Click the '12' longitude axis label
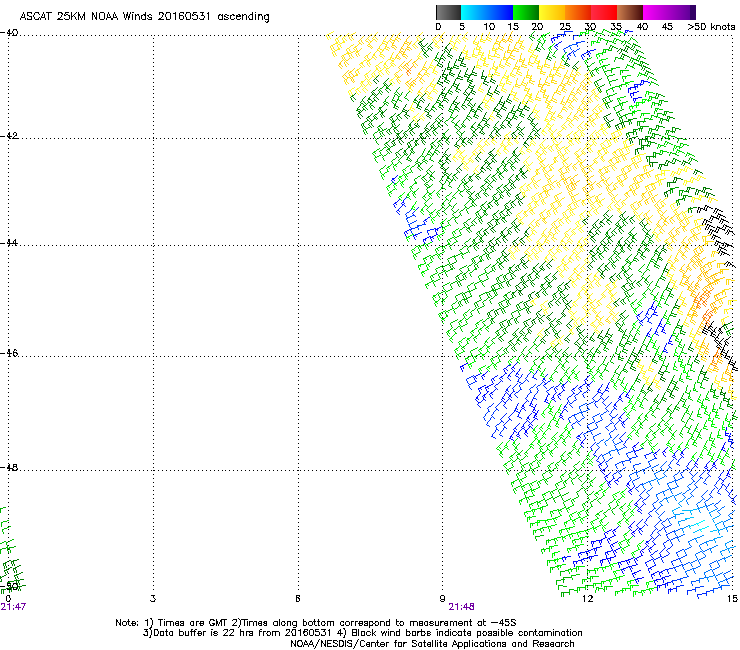The height and width of the screenshot is (650, 740). 587,599
